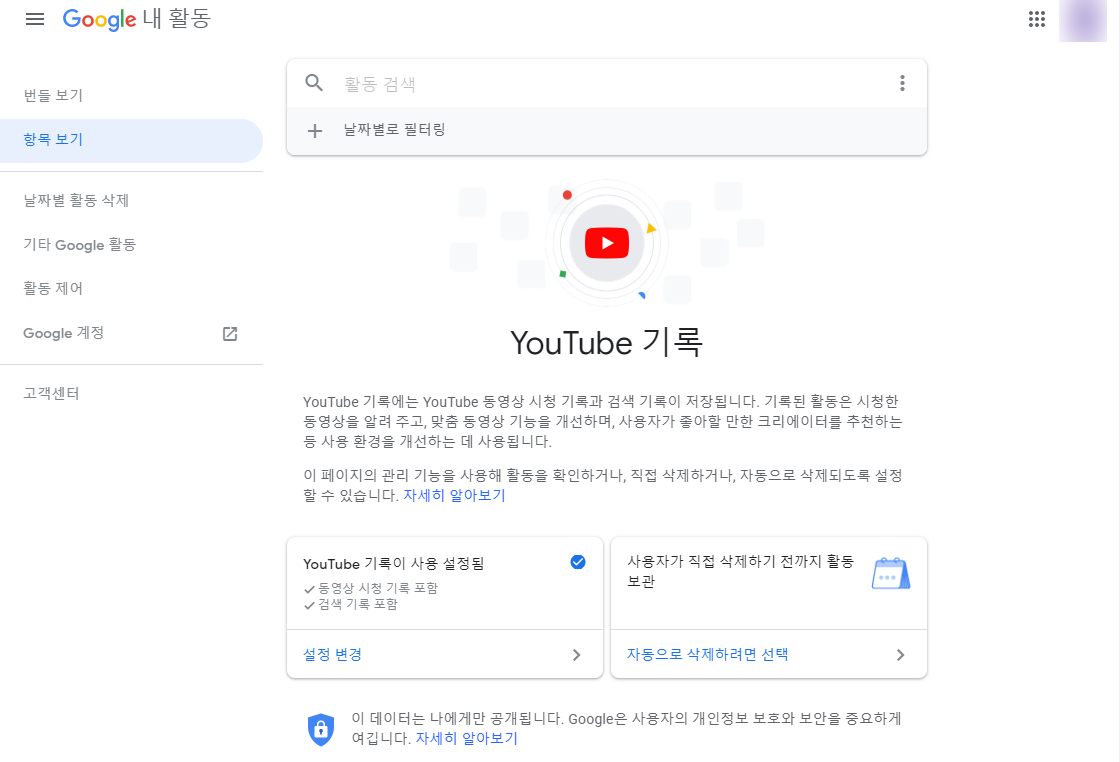The height and width of the screenshot is (762, 1120).
Task: Click 자동으로 삭제하려면 선택 link
Action: (707, 654)
